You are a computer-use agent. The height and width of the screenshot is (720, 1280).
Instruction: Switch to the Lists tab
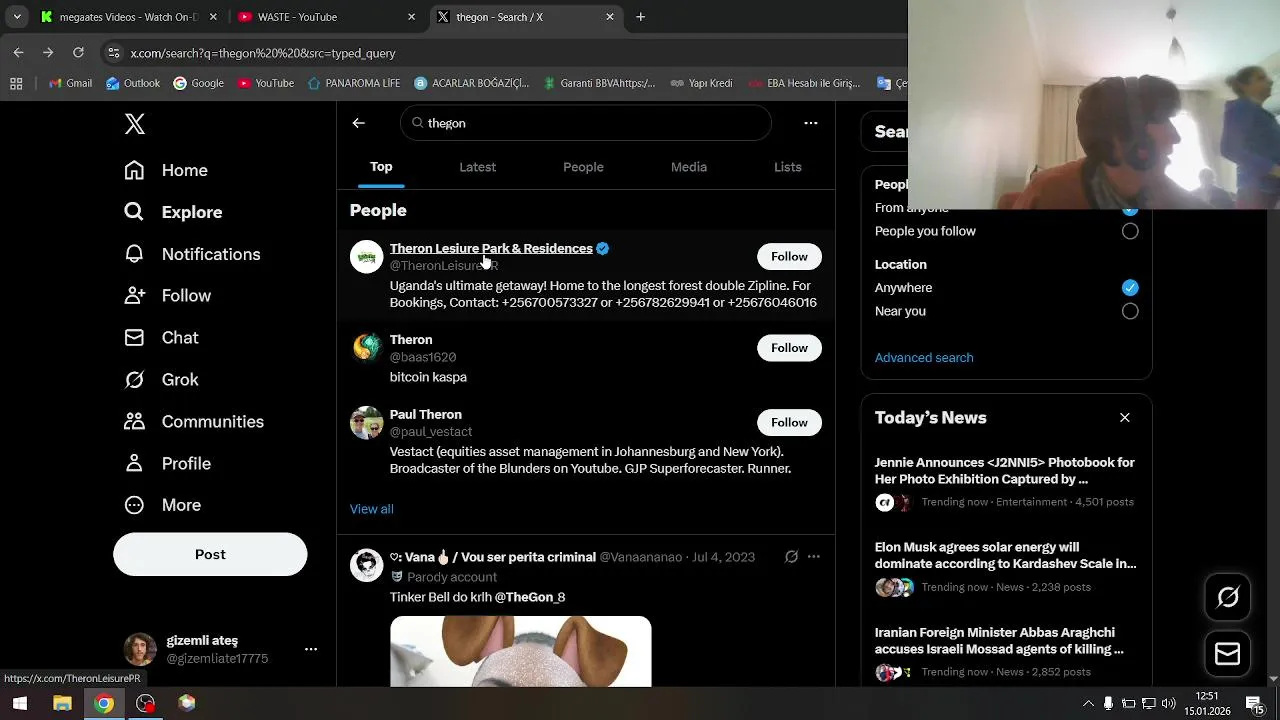click(788, 167)
